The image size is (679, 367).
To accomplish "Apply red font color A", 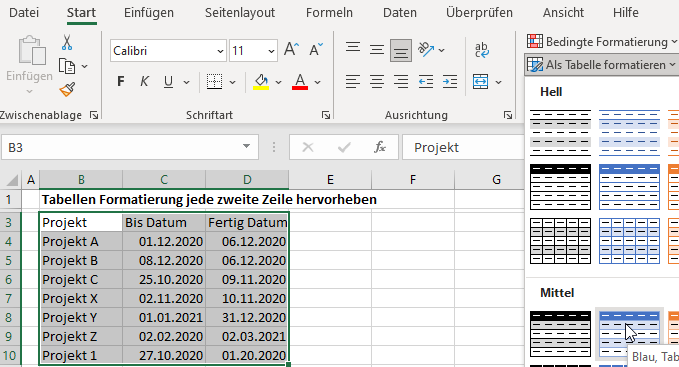I will pyautogui.click(x=300, y=81).
